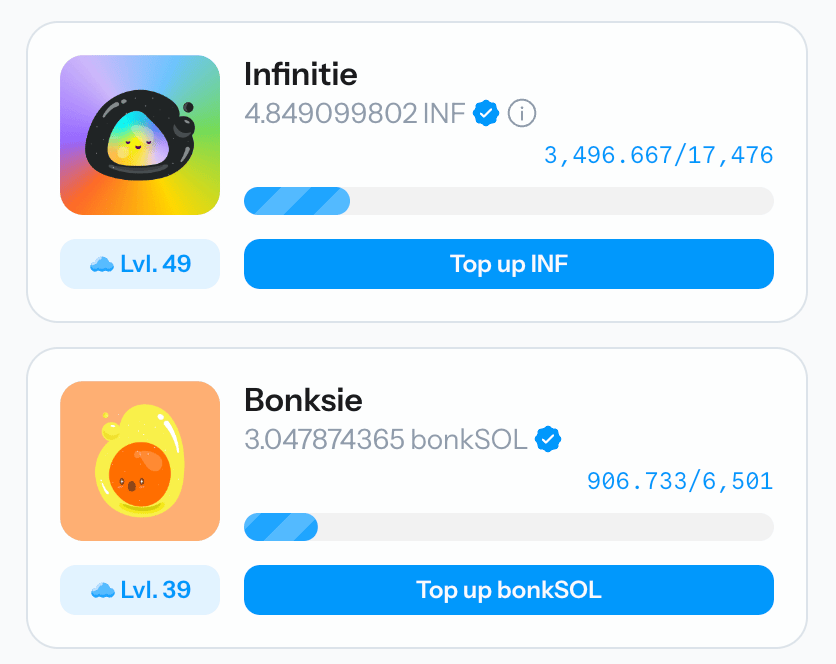Click the 3,496.667/17,476 experience counter

click(x=658, y=156)
